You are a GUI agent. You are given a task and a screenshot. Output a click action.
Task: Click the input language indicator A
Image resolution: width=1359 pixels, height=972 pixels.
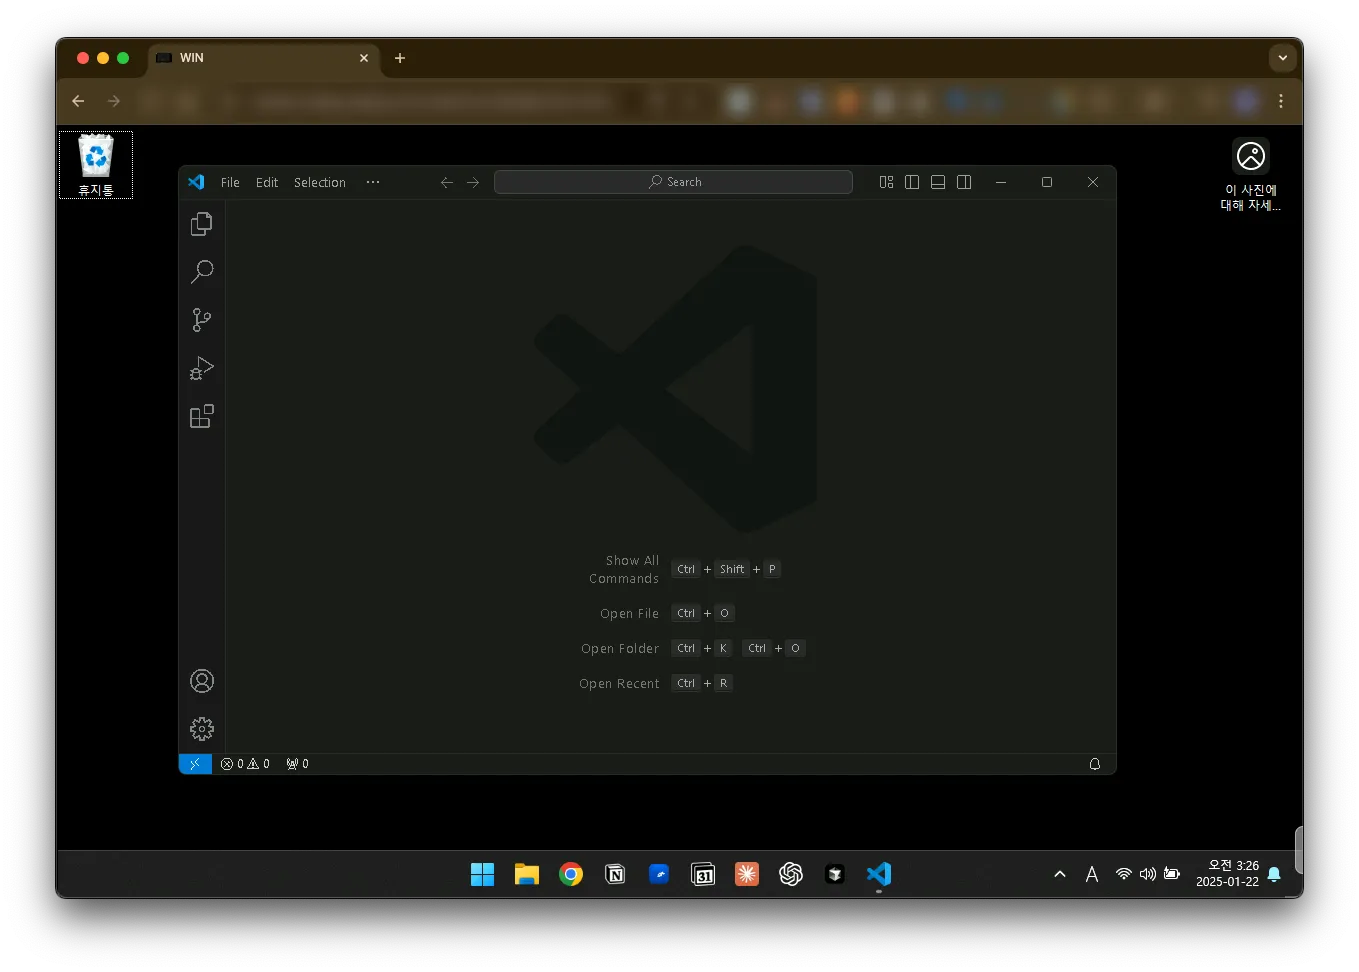click(1092, 875)
